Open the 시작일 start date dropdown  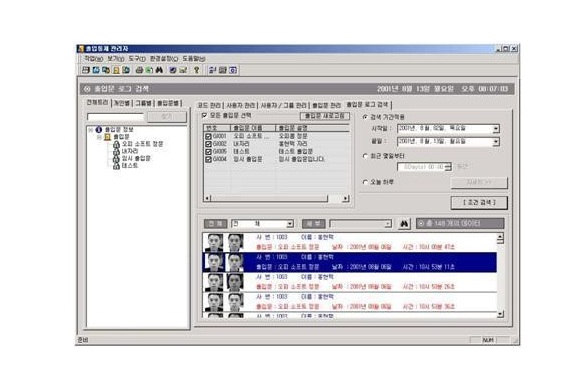tap(495, 129)
